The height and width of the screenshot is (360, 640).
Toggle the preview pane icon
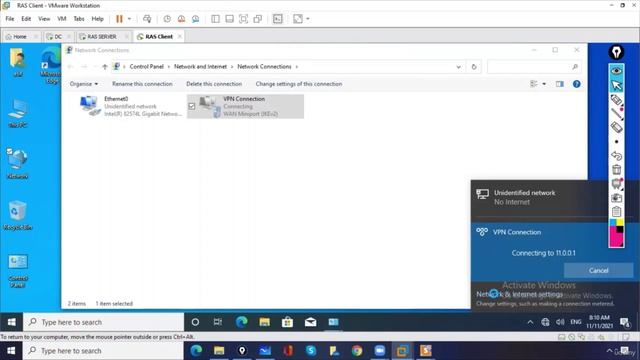tap(560, 84)
